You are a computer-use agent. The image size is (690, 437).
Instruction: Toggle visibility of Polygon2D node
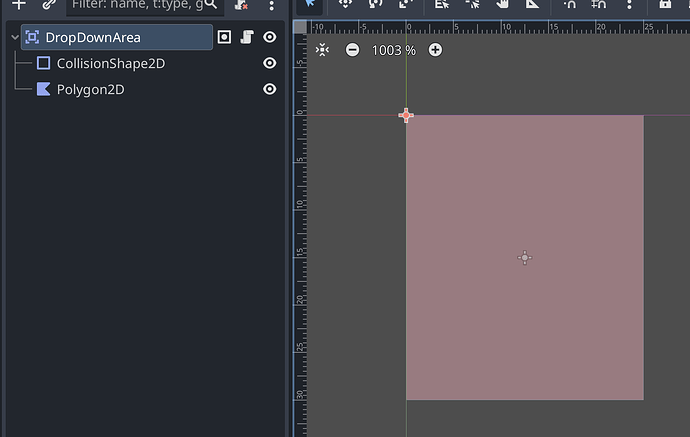(270, 89)
